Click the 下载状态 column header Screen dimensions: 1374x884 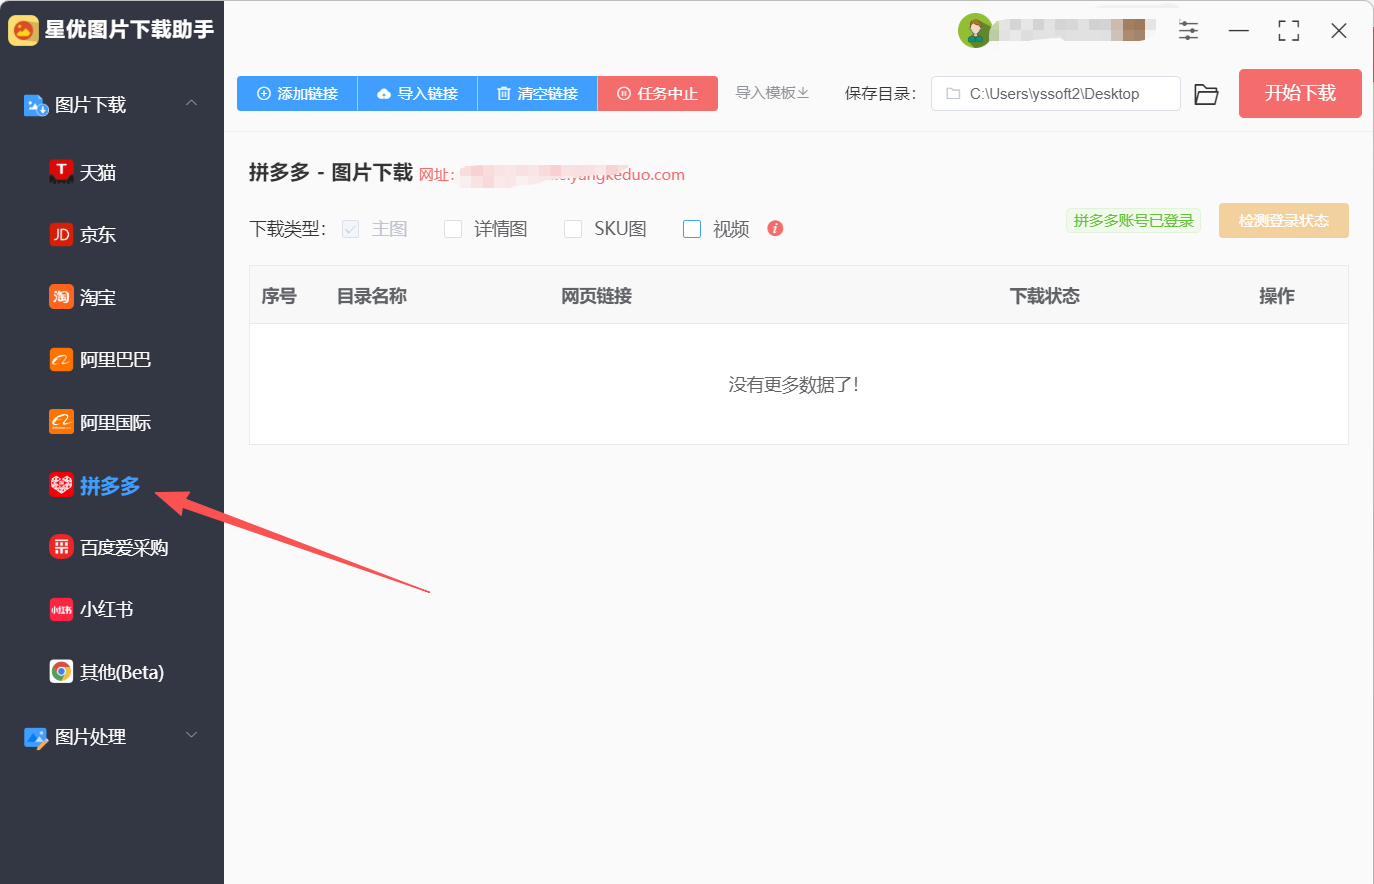coord(1045,296)
